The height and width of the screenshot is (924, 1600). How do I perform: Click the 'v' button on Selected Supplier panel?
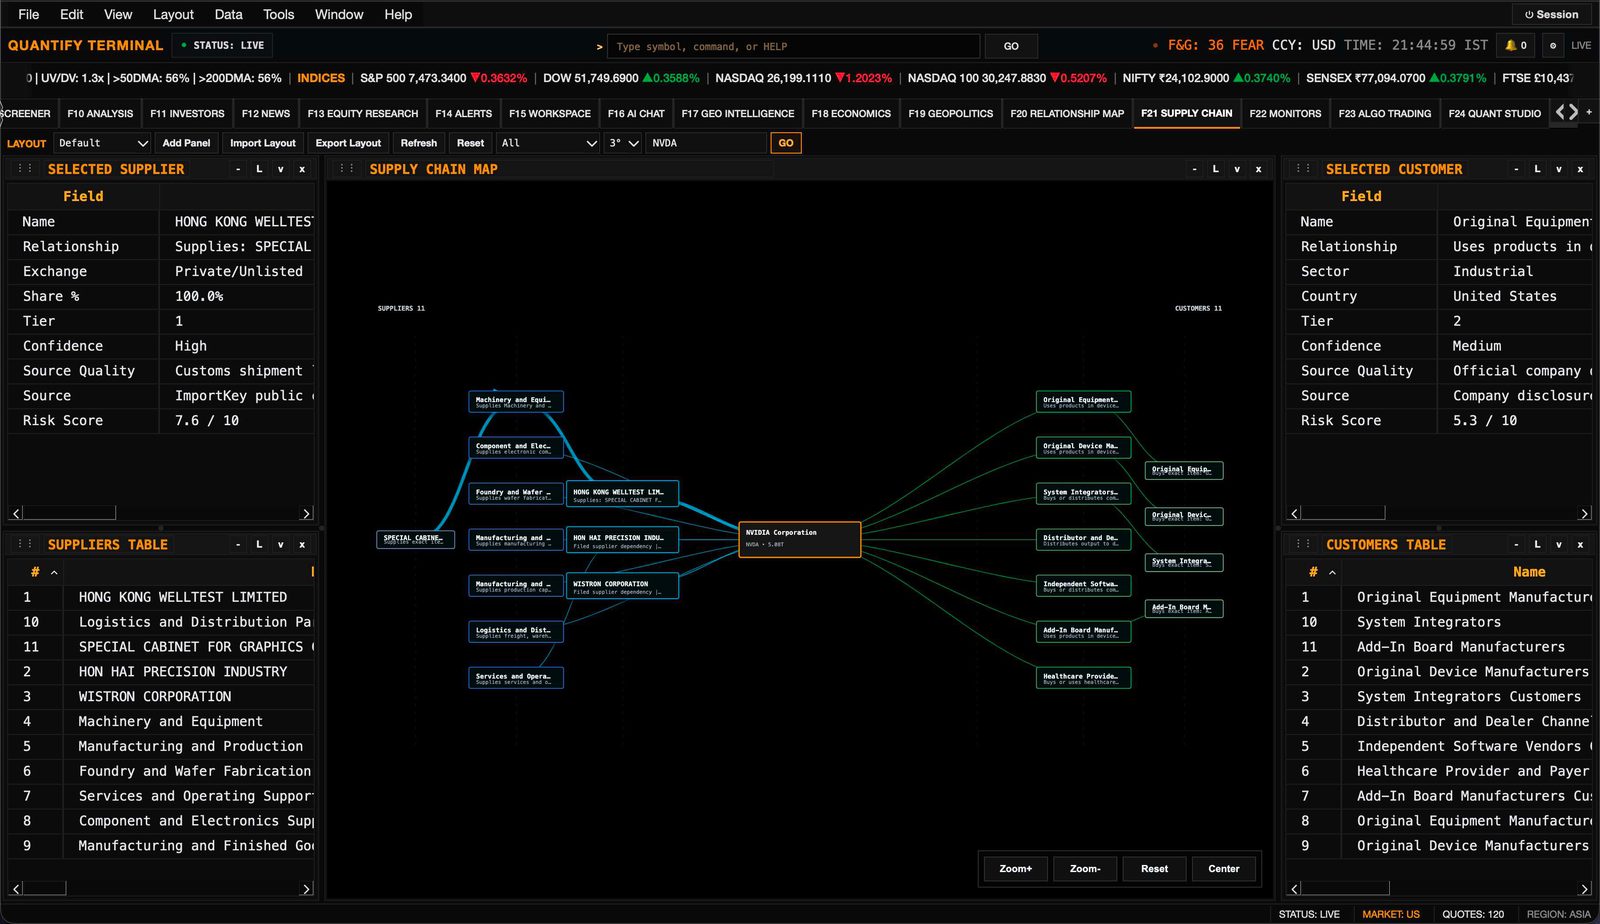point(281,169)
